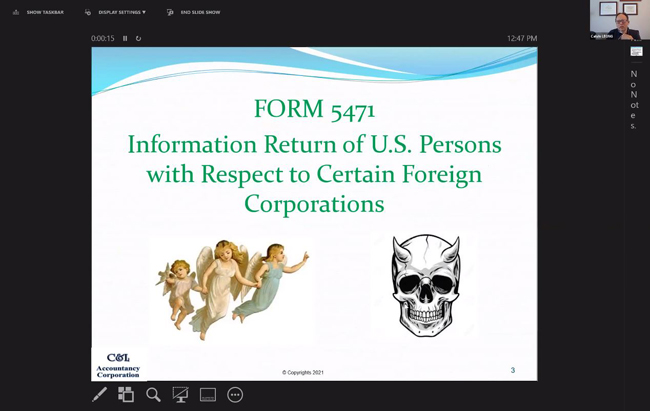The width and height of the screenshot is (650, 411).
Task: Click the End Slide Show icon
Action: 170,12
